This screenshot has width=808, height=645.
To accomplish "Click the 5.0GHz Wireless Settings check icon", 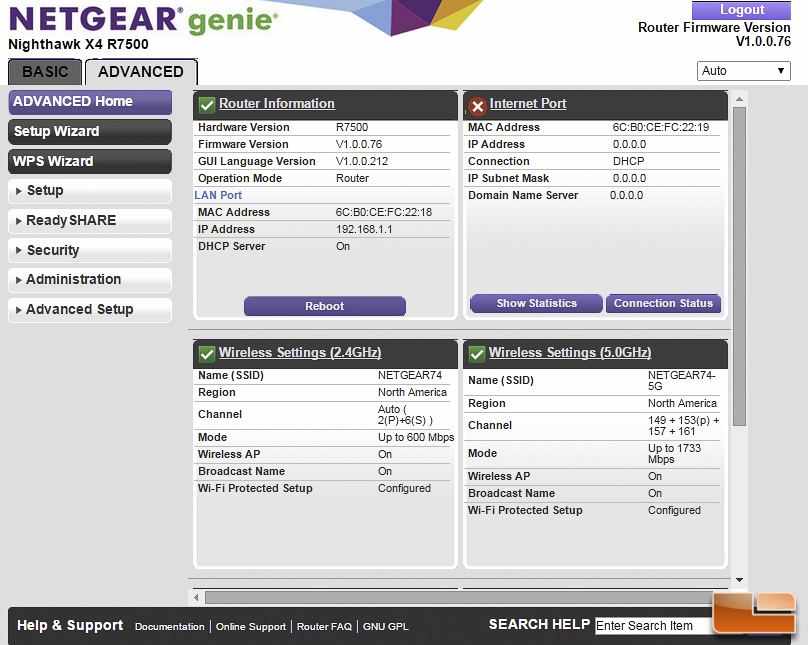I will (x=477, y=354).
